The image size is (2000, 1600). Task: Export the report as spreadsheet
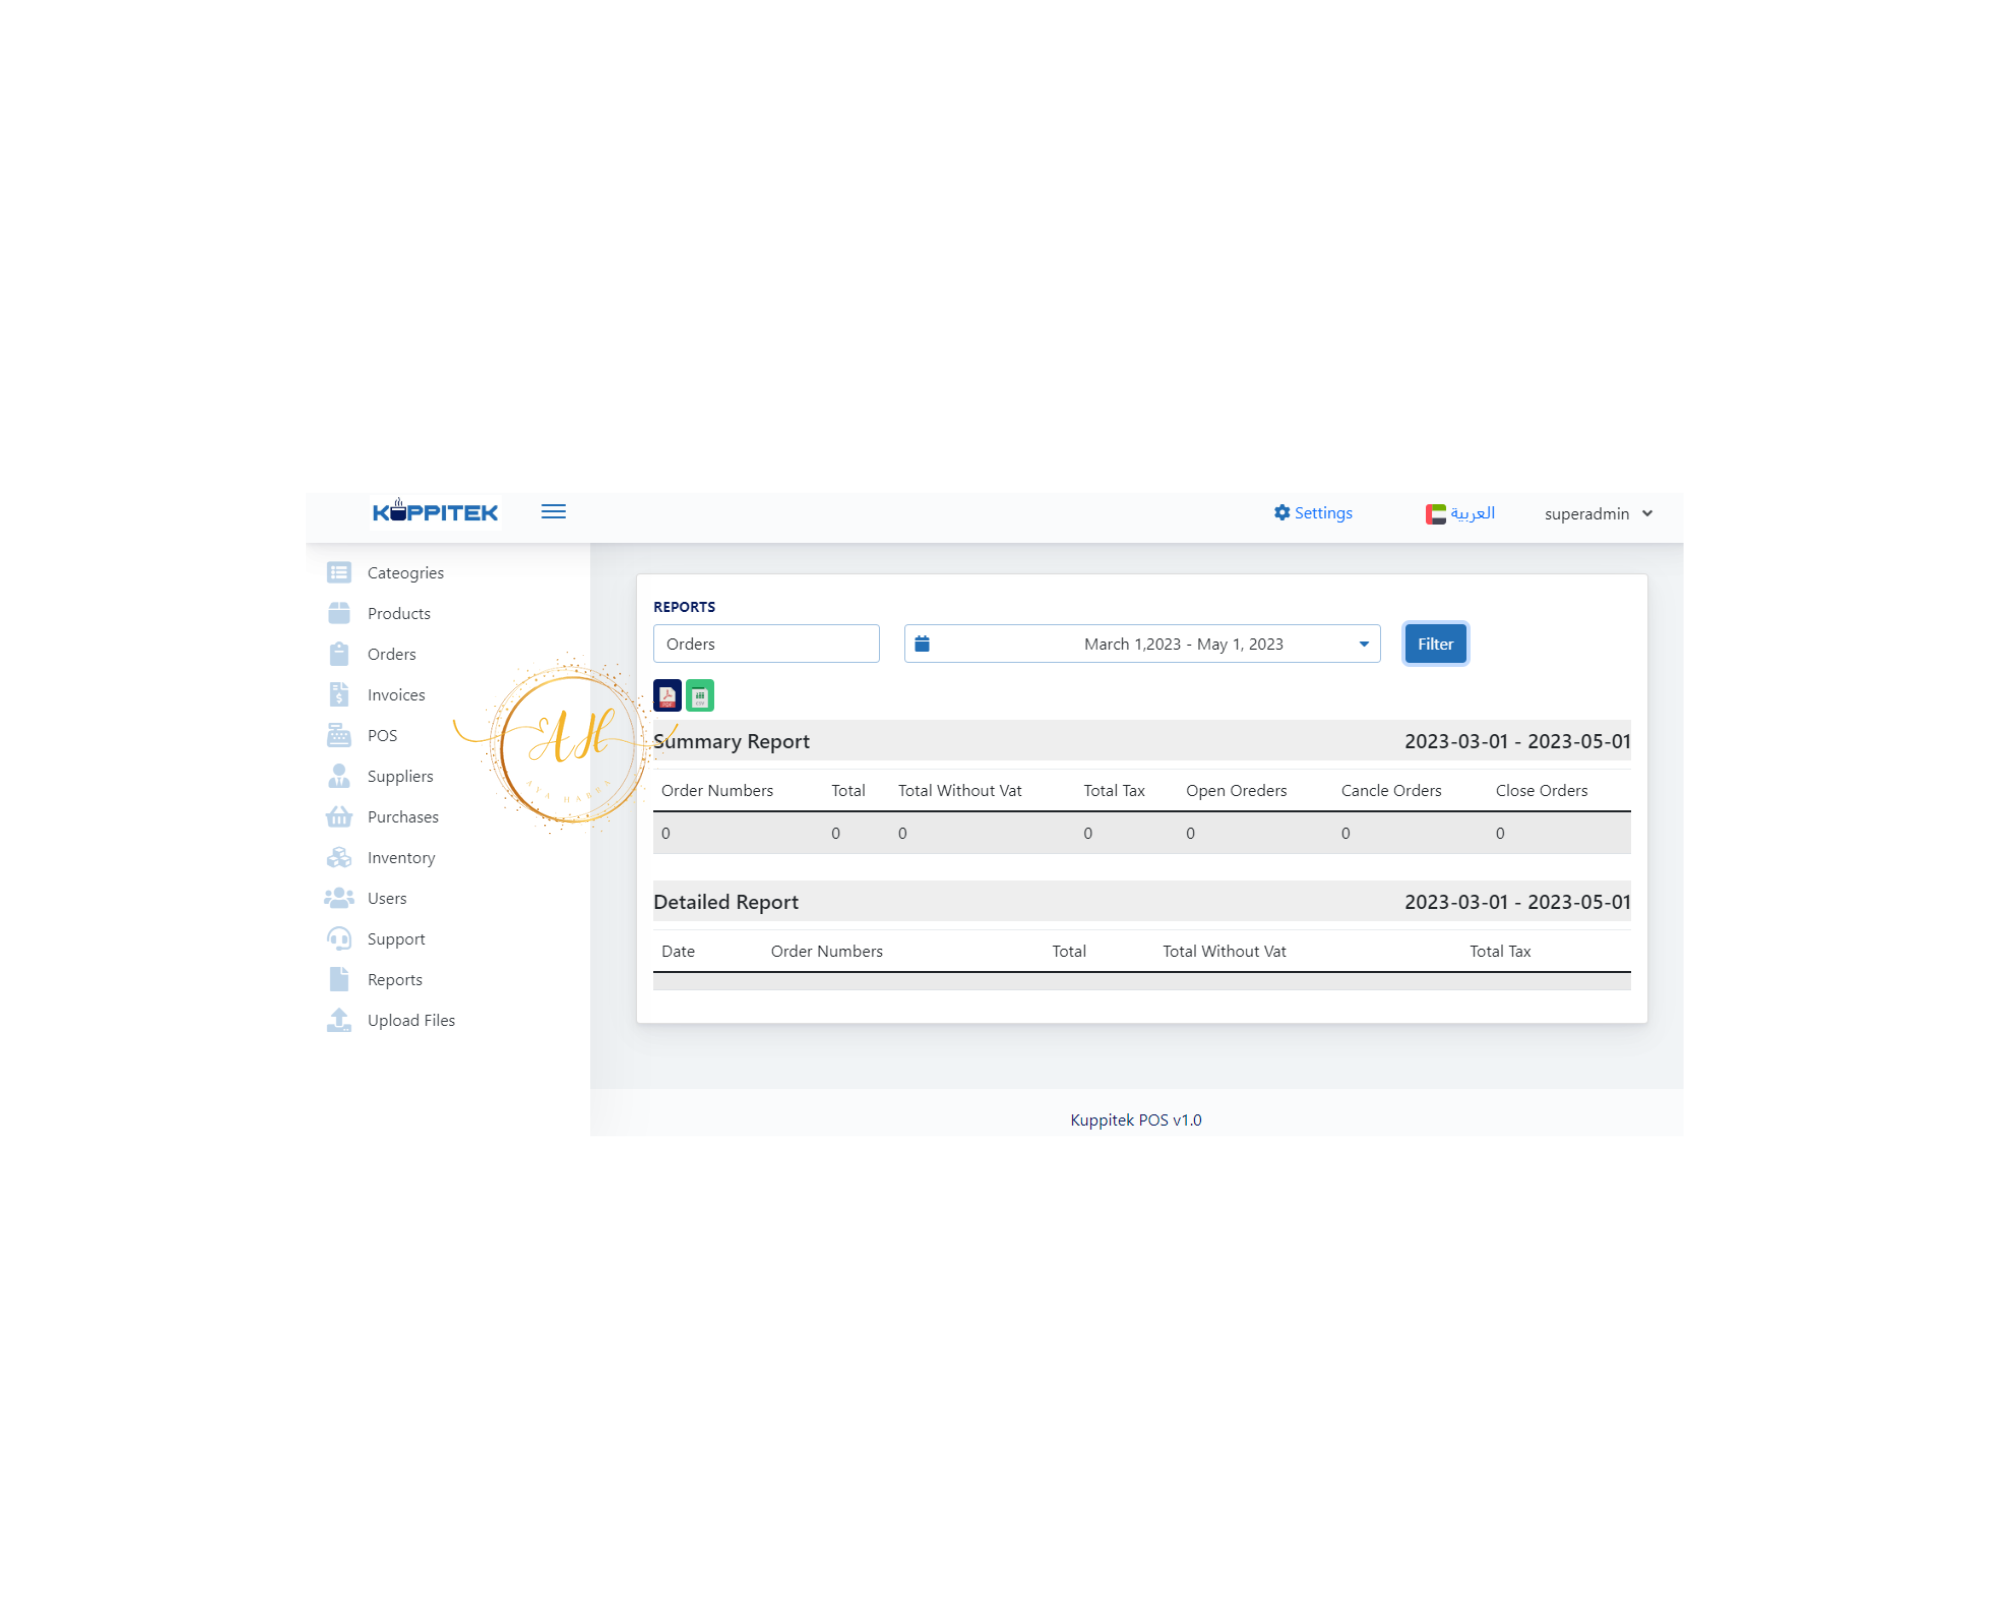700,696
